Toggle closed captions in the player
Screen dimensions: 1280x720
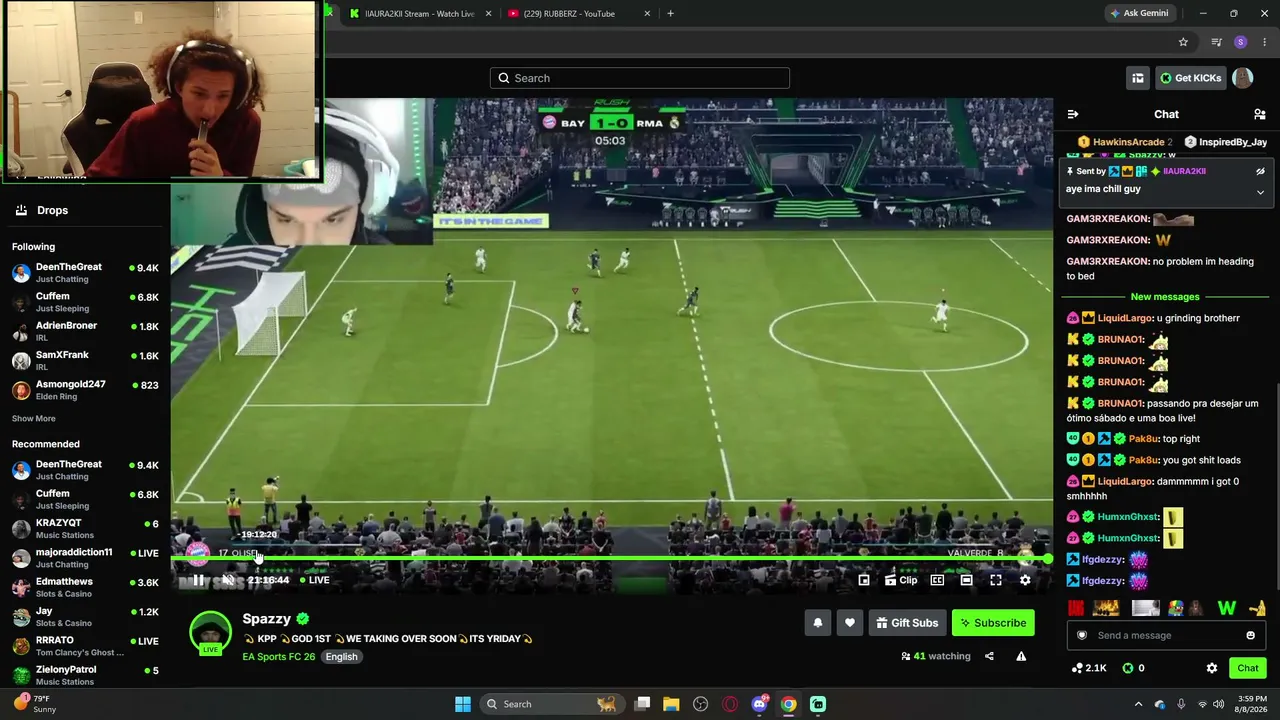(937, 580)
